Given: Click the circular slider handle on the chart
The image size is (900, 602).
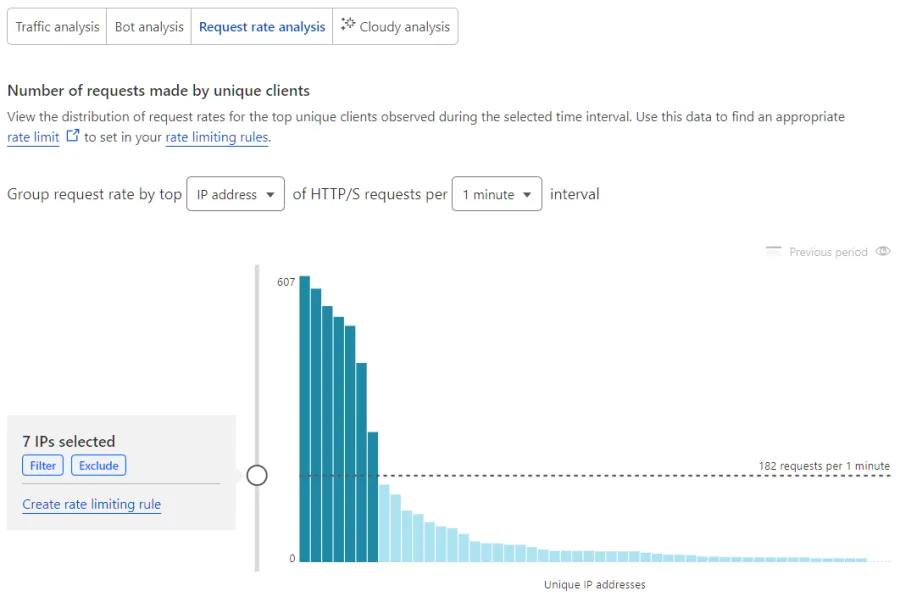Looking at the screenshot, I should 257,475.
